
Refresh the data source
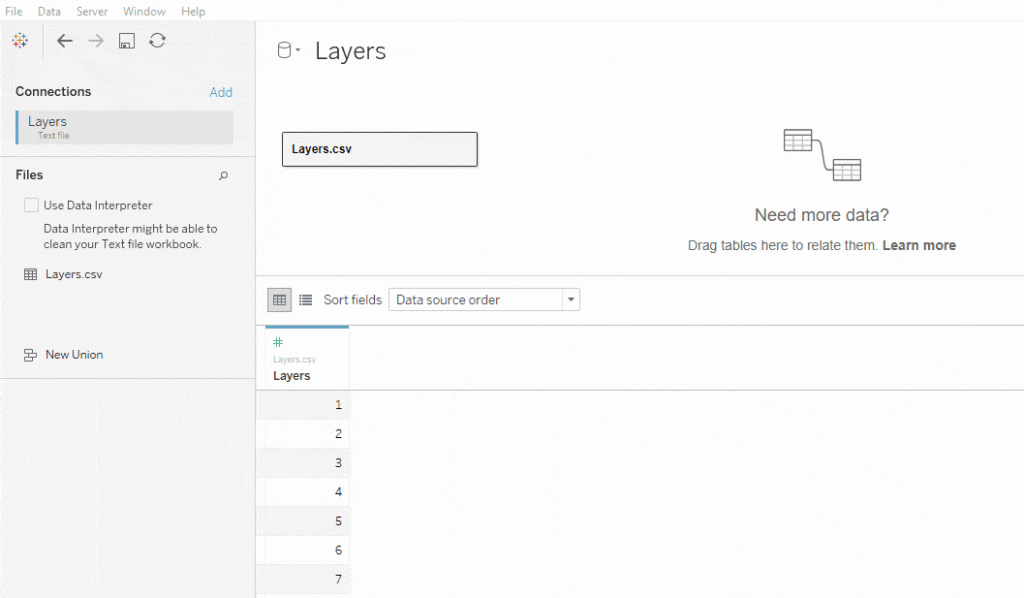click(157, 41)
